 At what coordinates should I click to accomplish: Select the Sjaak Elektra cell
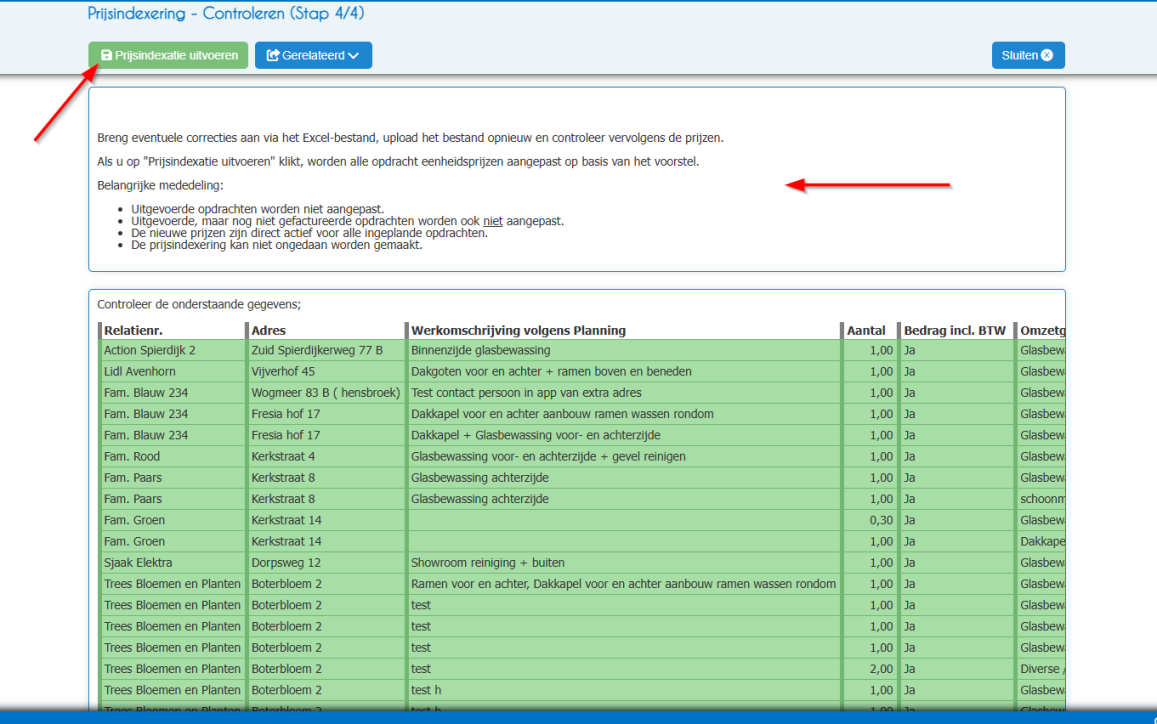point(172,563)
